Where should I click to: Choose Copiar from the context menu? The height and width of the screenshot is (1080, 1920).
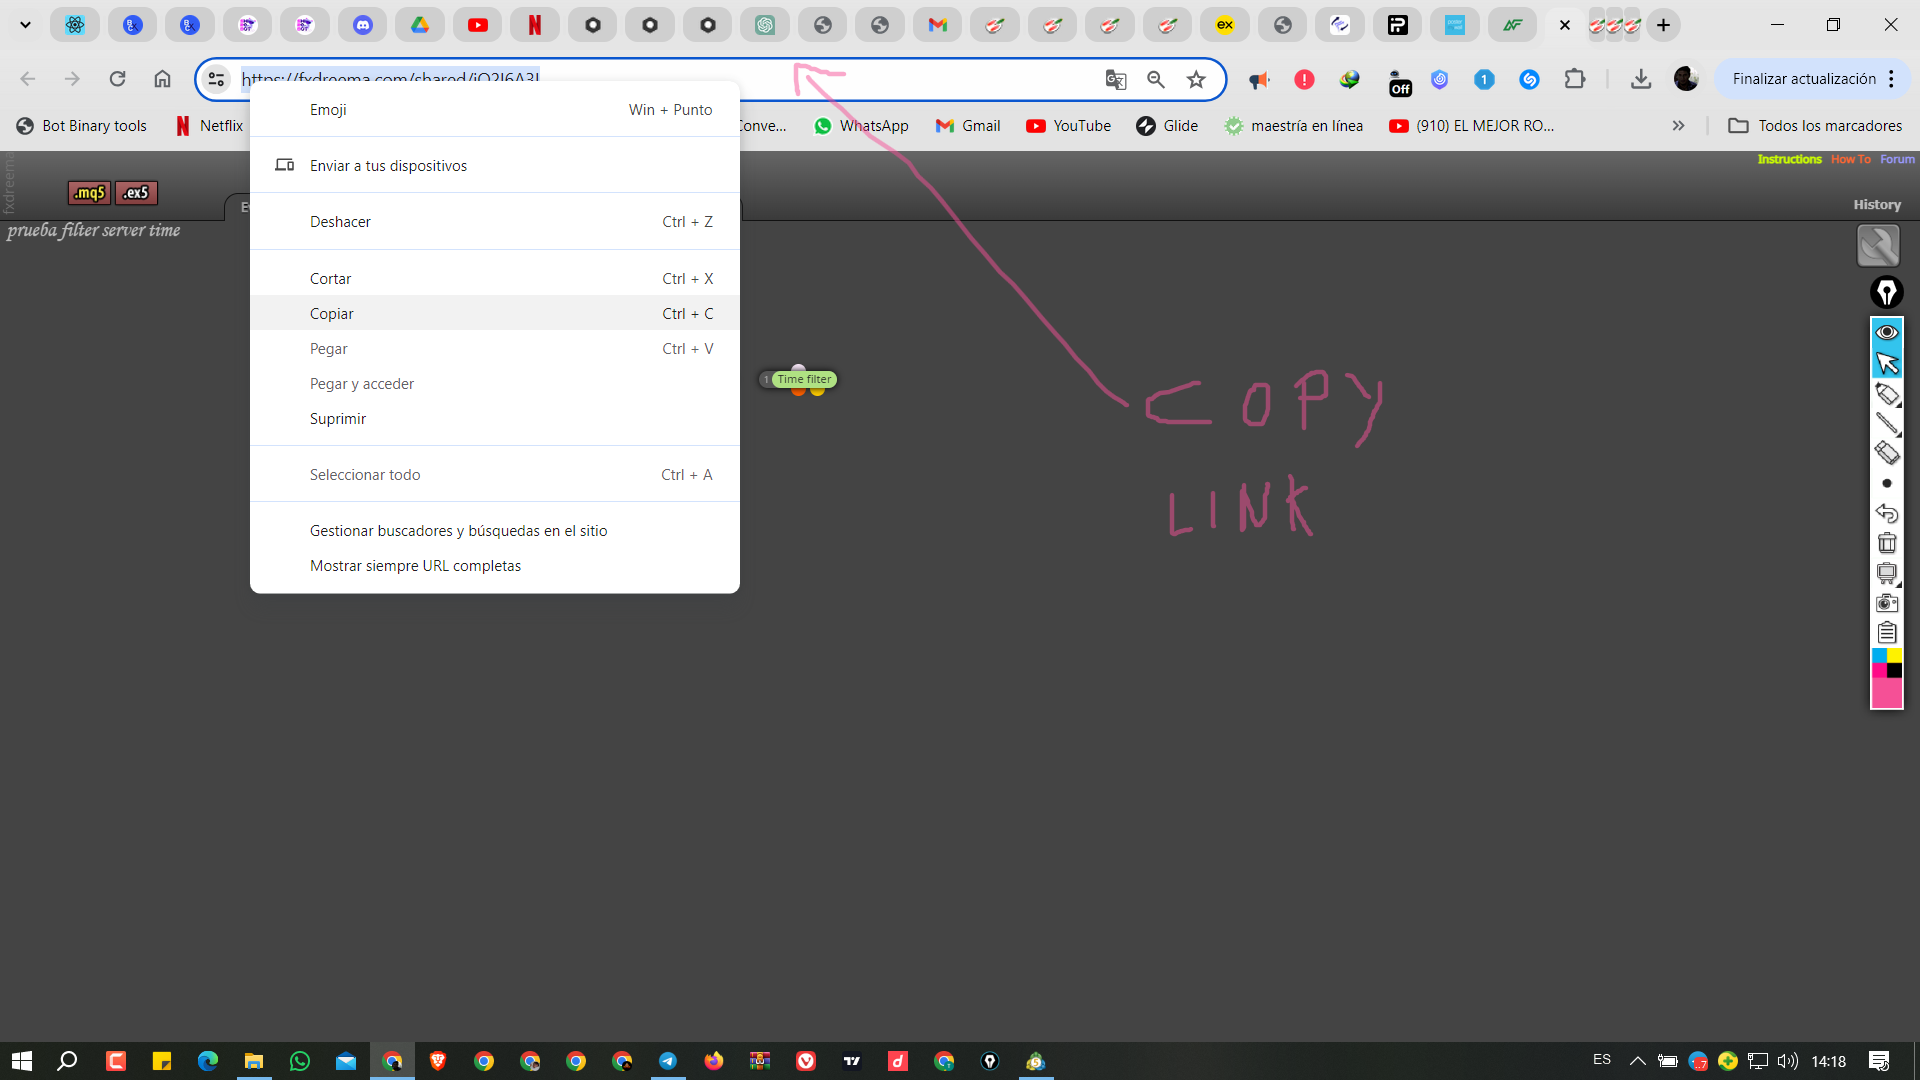(495, 313)
